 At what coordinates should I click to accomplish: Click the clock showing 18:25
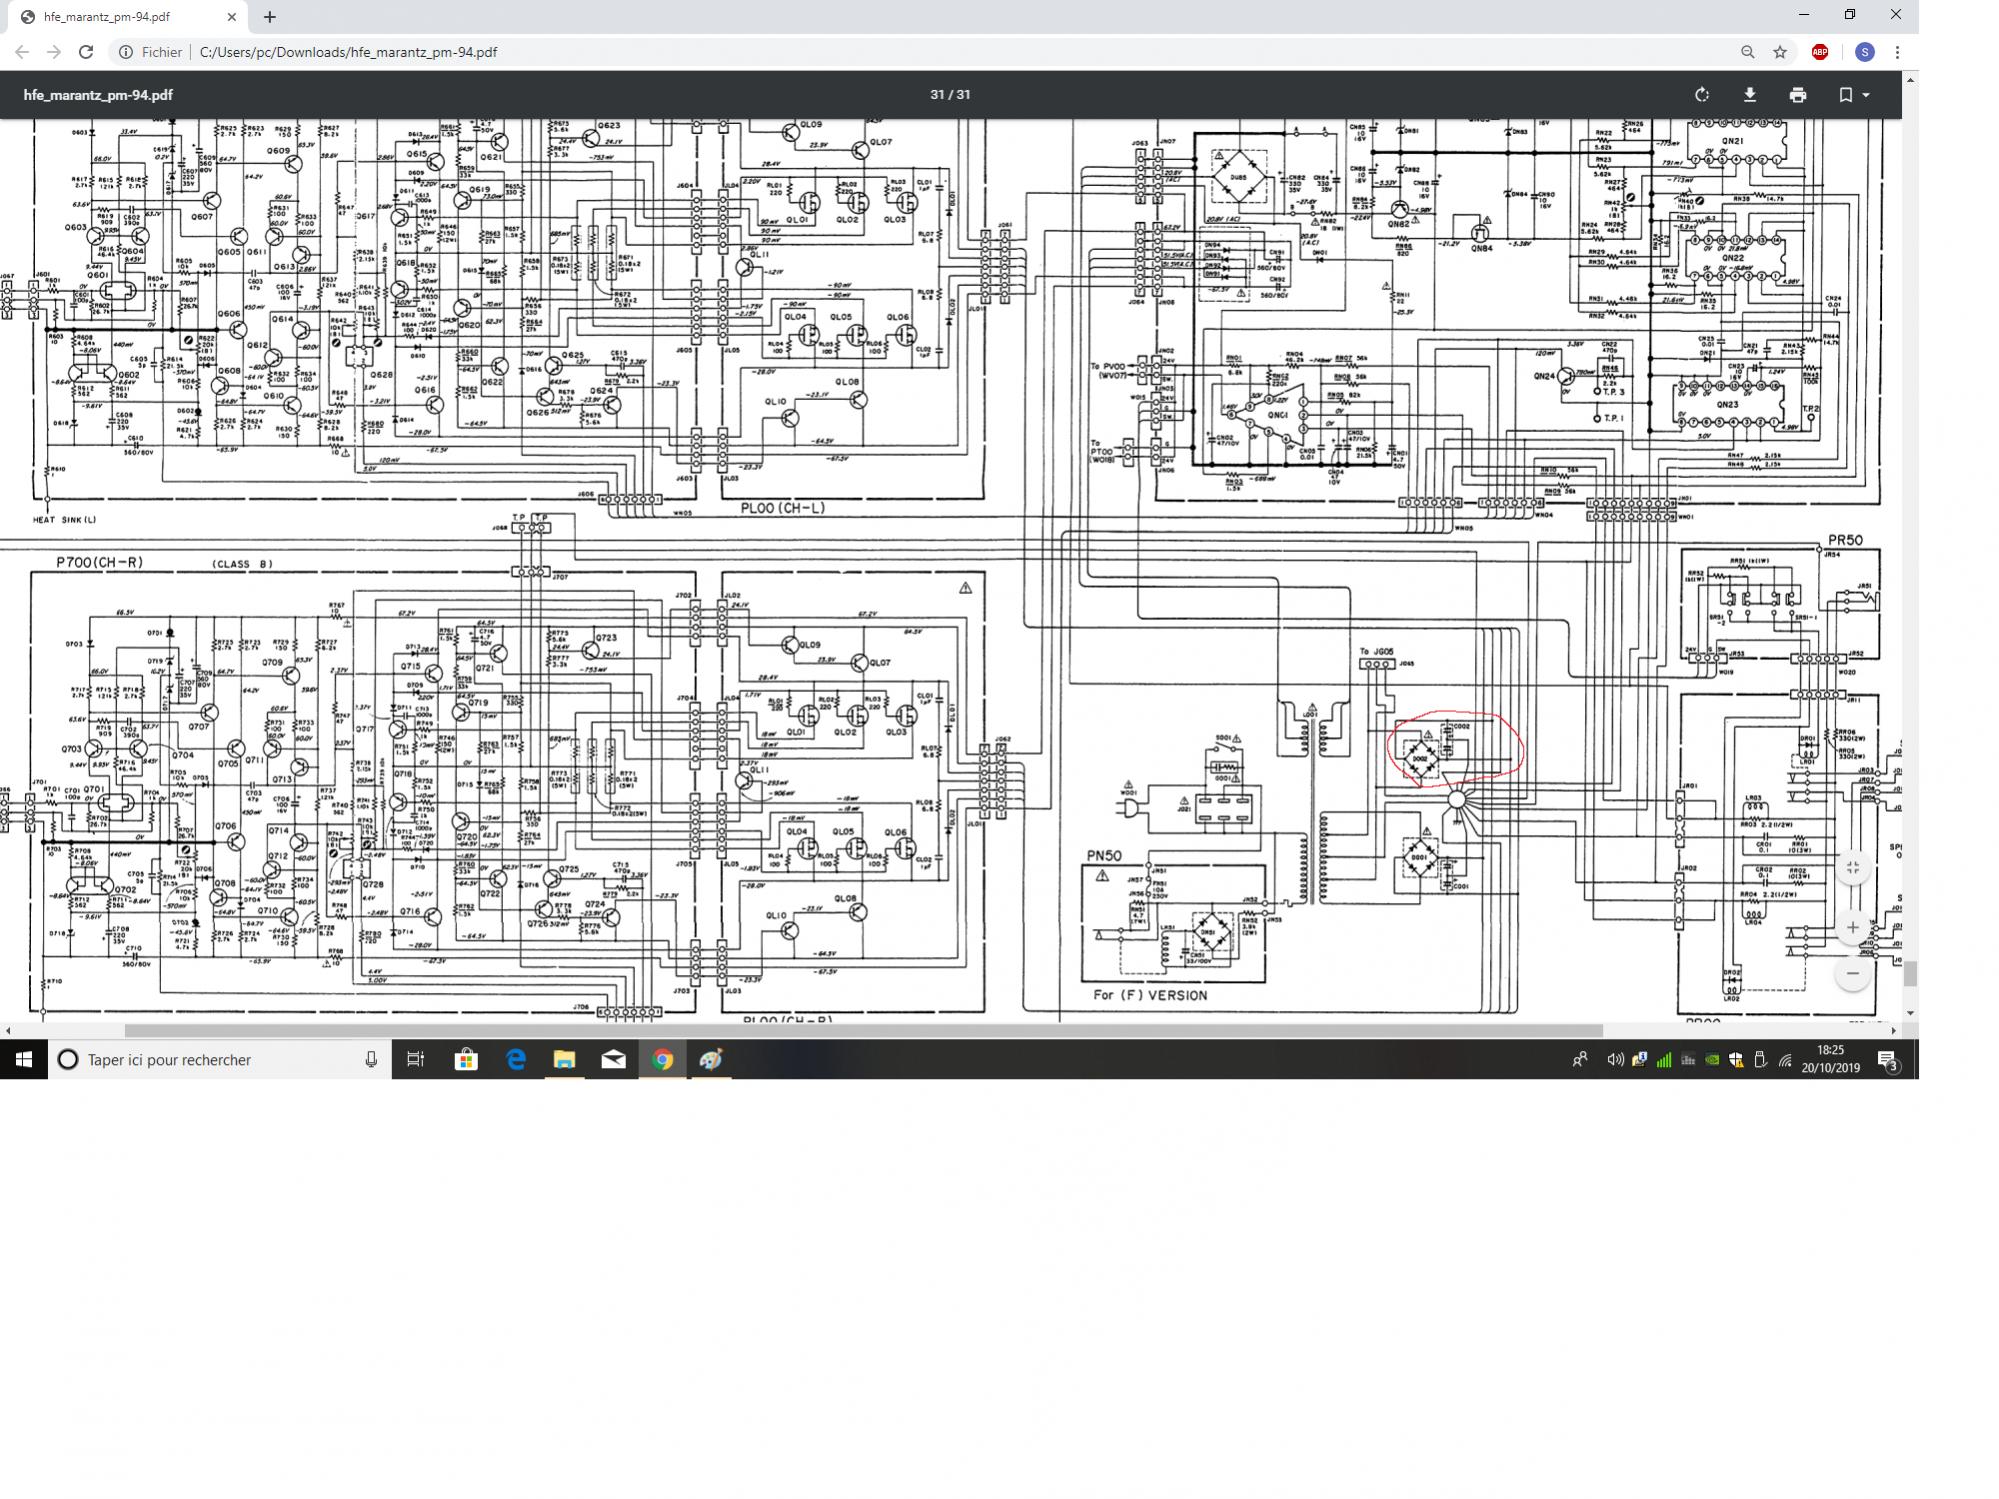coord(1830,1060)
